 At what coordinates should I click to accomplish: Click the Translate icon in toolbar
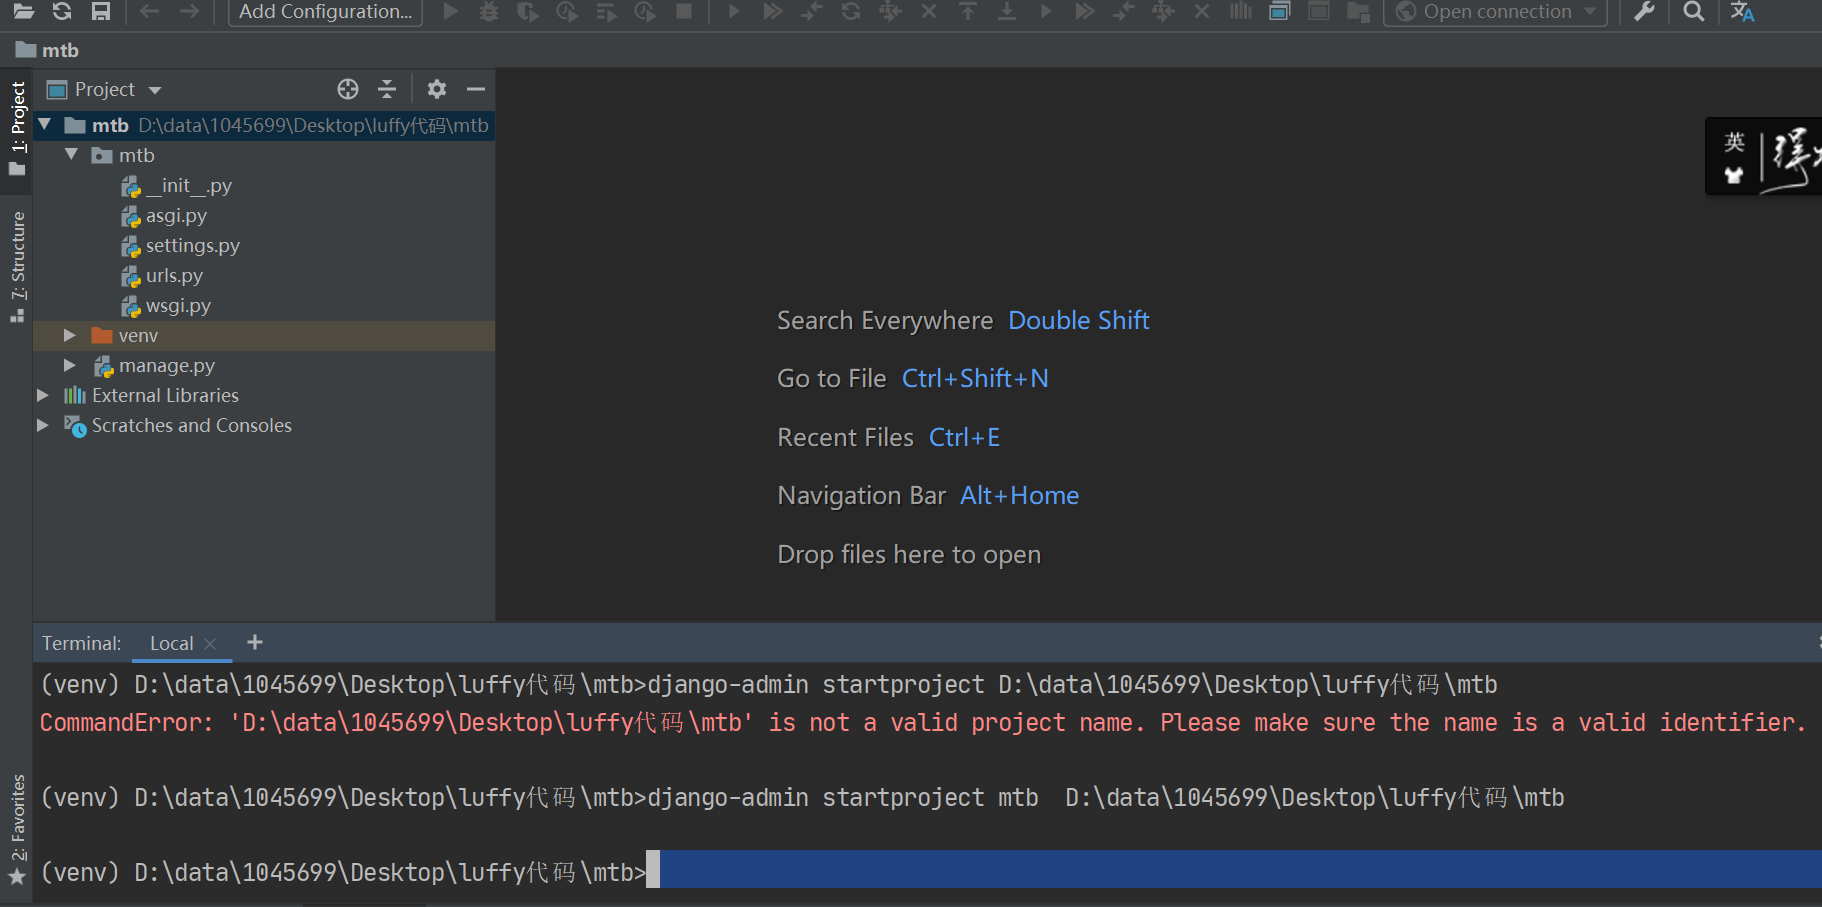point(1743,11)
